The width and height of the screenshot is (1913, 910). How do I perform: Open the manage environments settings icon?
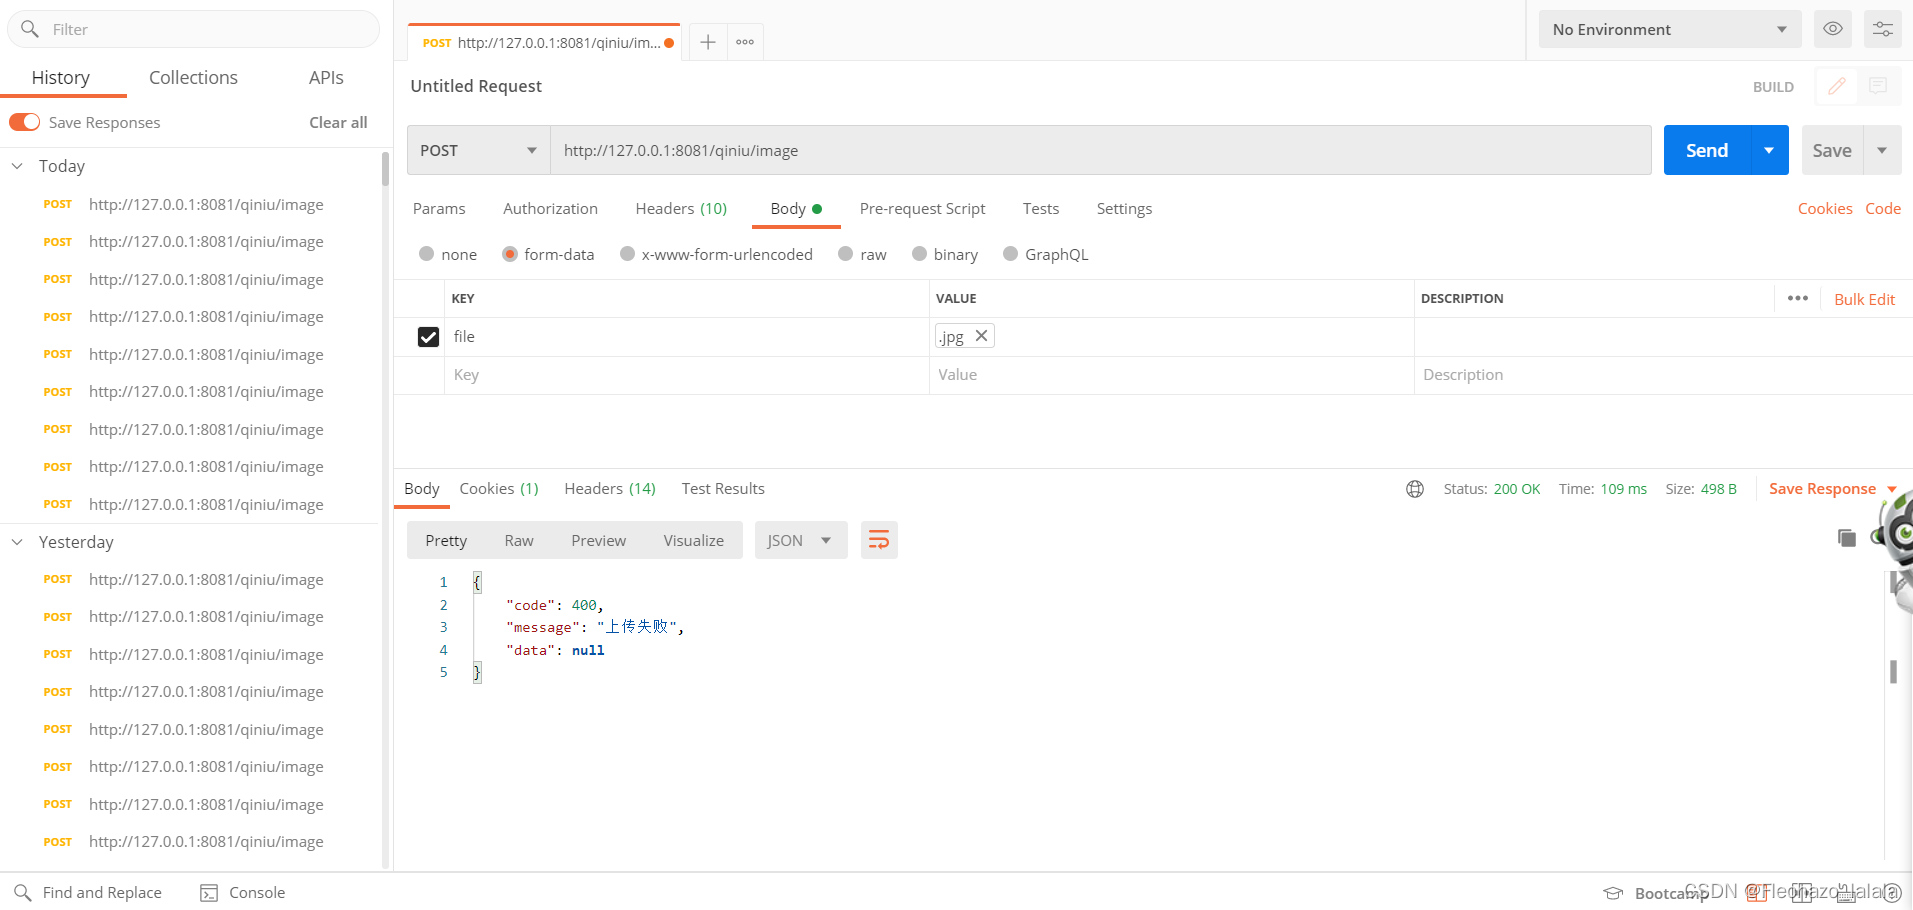tap(1882, 29)
